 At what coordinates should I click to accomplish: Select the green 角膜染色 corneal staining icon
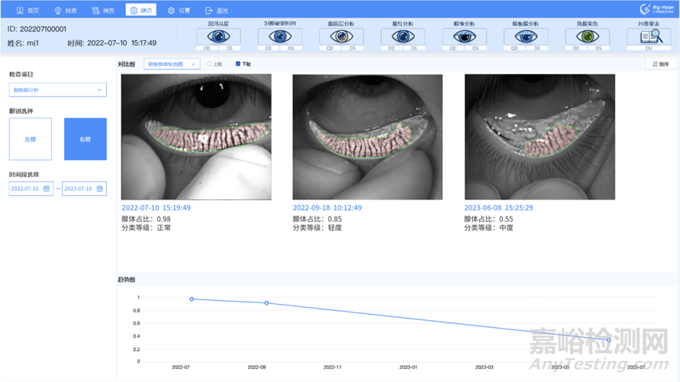click(x=588, y=36)
